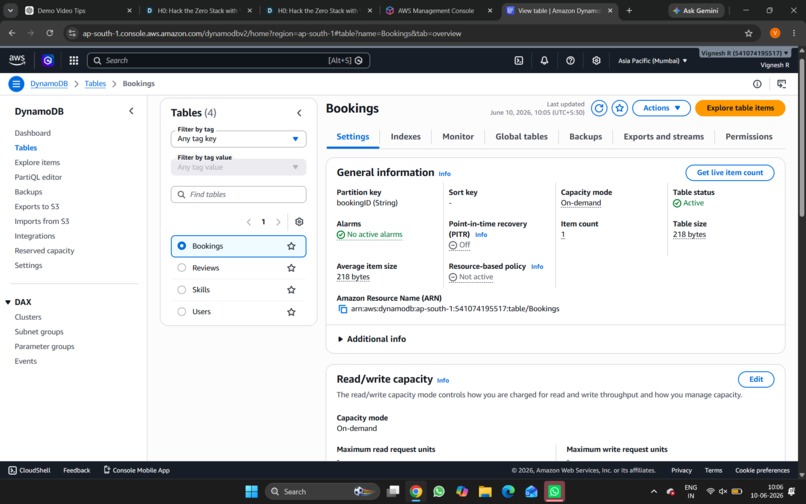Viewport: 806px width, 504px height.
Task: Click Explore table items button
Action: tap(740, 108)
